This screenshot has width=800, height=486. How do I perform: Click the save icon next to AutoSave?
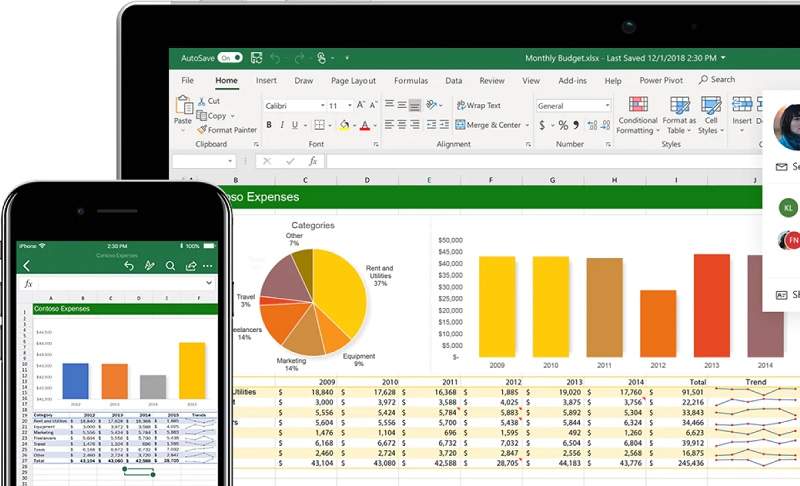256,58
